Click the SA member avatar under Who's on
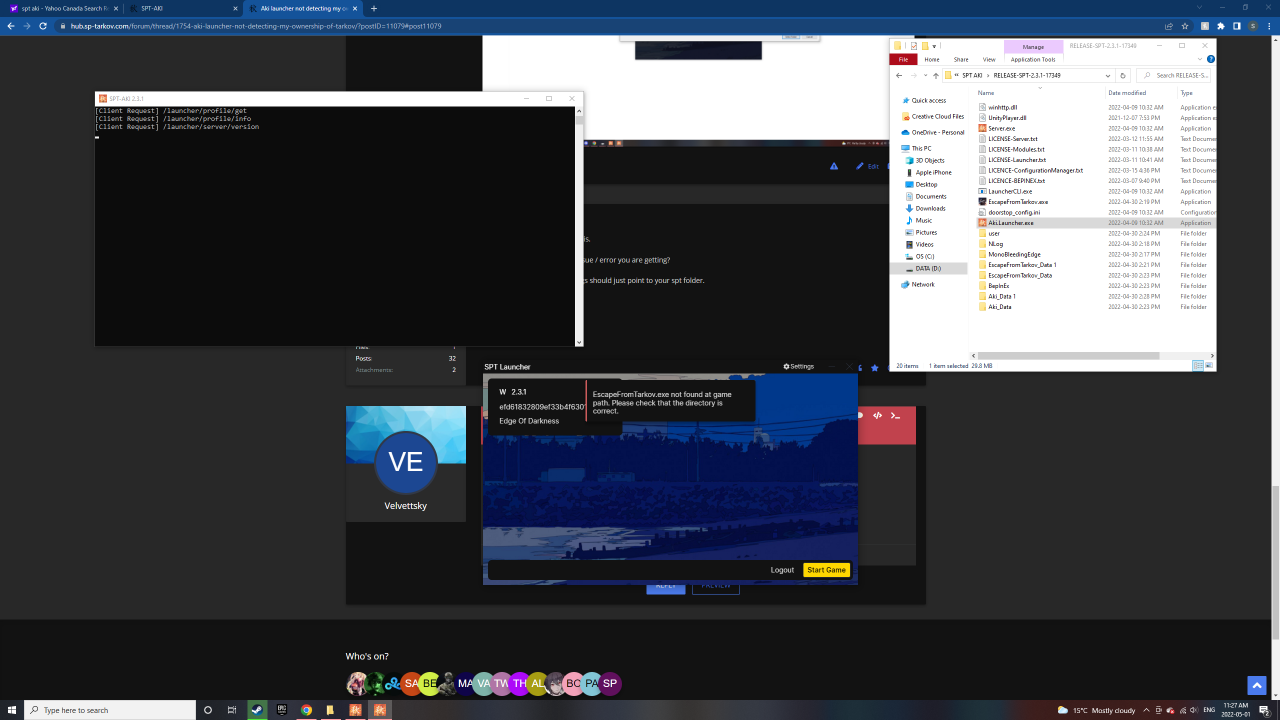The image size is (1280, 720). tap(411, 684)
